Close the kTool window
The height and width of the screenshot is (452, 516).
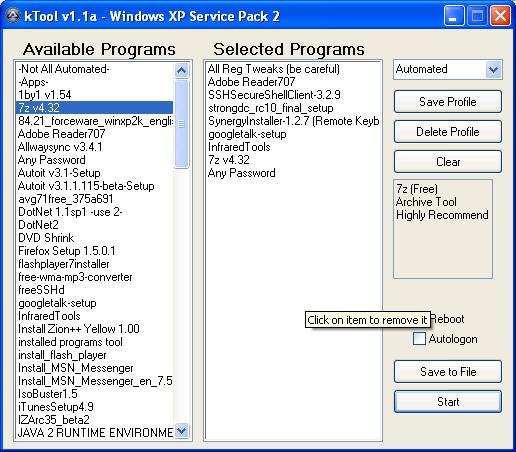(x=500, y=16)
